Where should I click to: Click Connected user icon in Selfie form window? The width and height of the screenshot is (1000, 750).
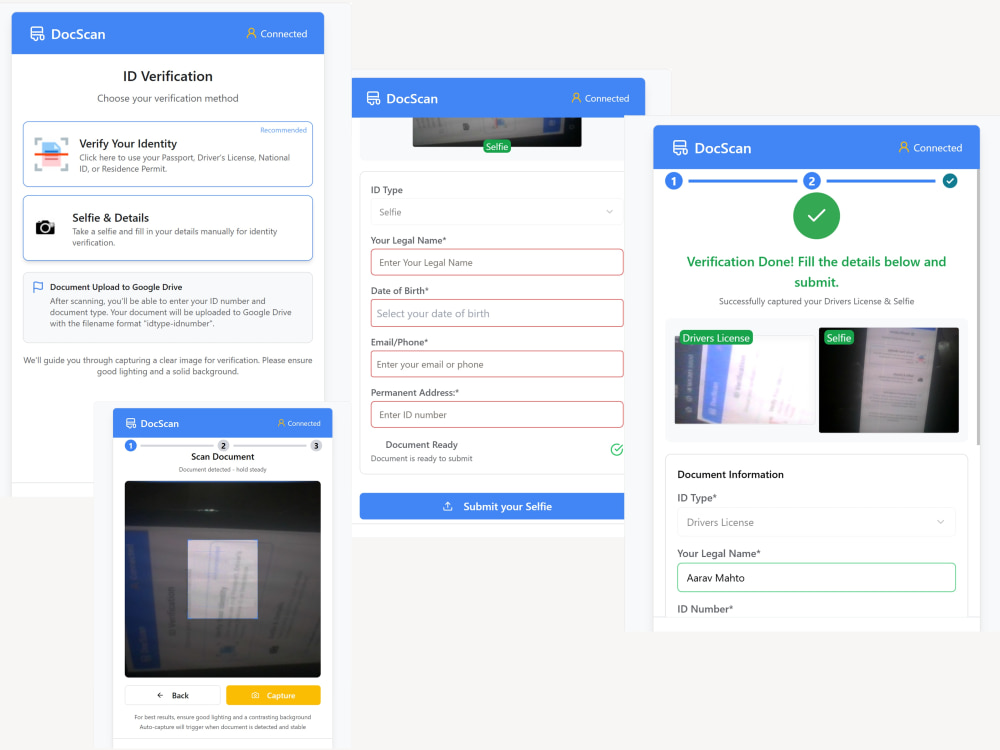click(576, 98)
